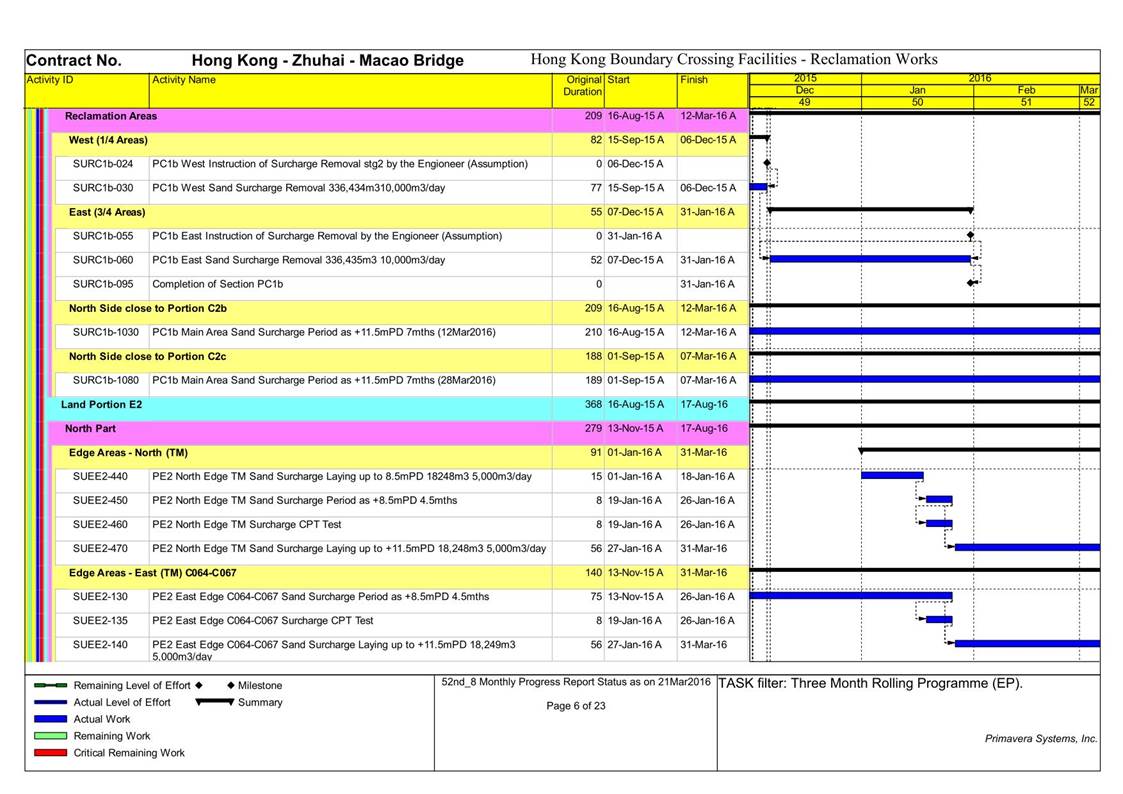
Task: Click the Completion of Section PC1b activity name
Action: point(218,284)
